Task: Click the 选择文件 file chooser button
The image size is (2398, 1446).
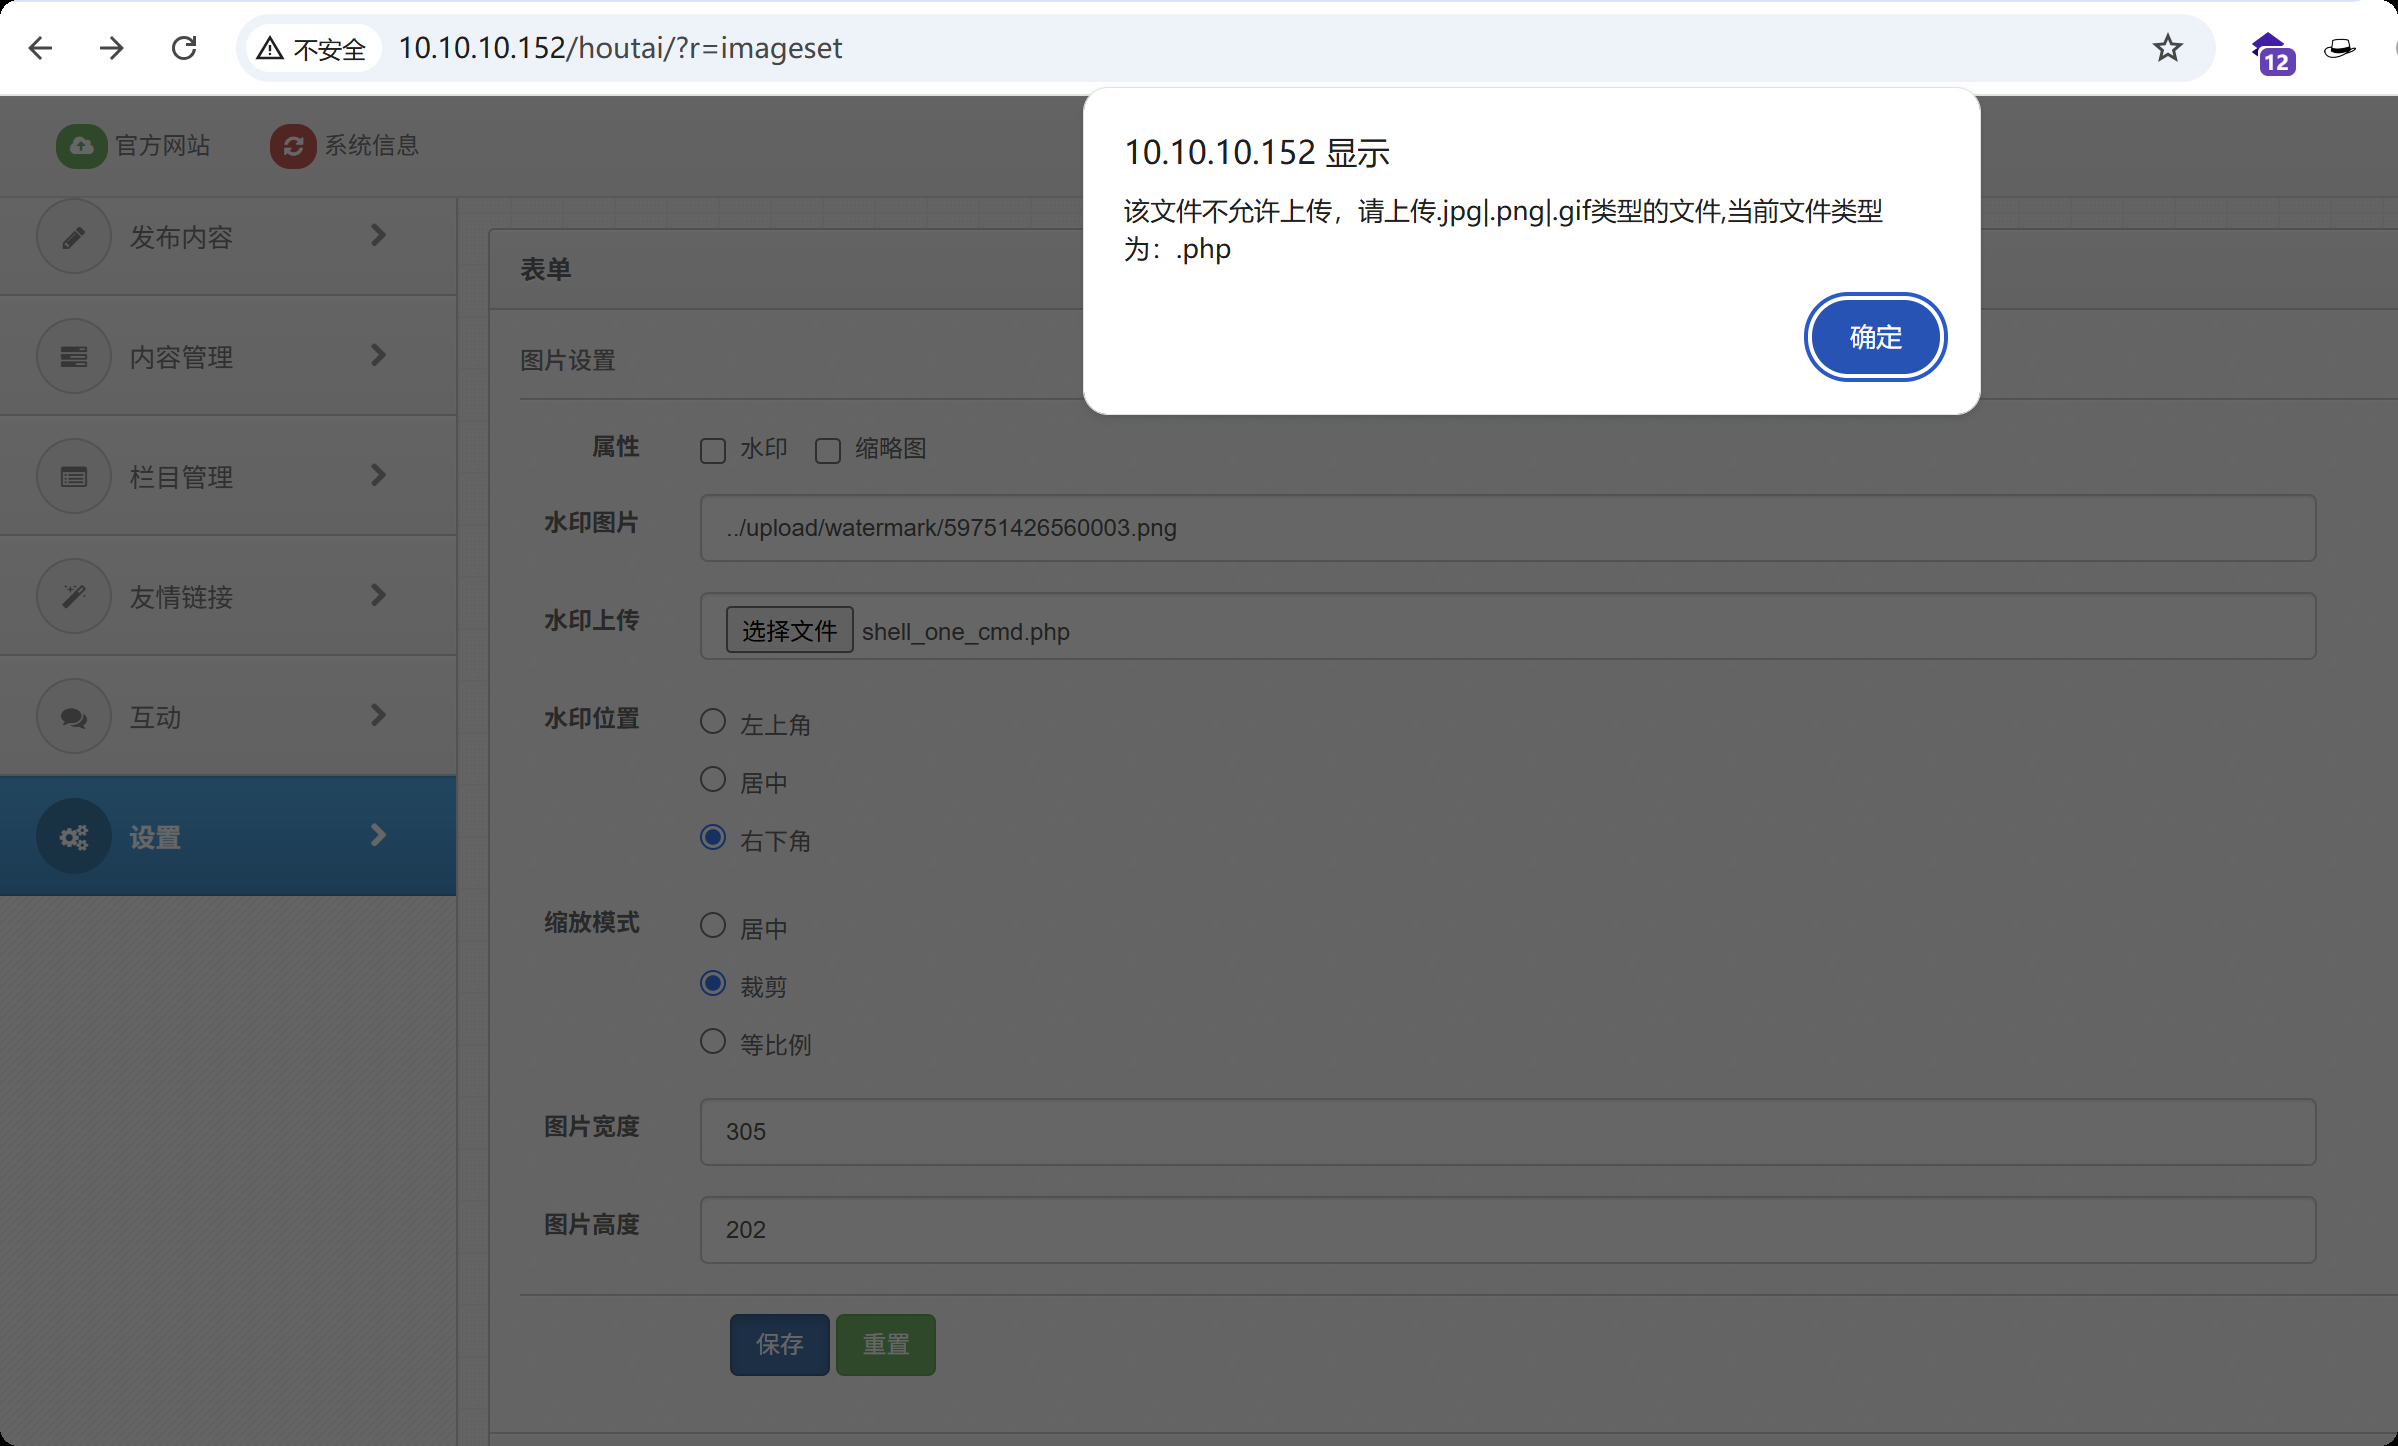Action: [x=789, y=630]
